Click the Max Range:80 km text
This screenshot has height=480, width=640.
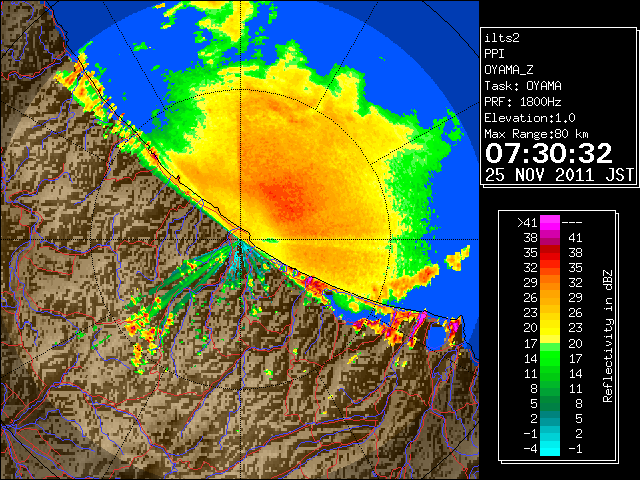tap(536, 134)
